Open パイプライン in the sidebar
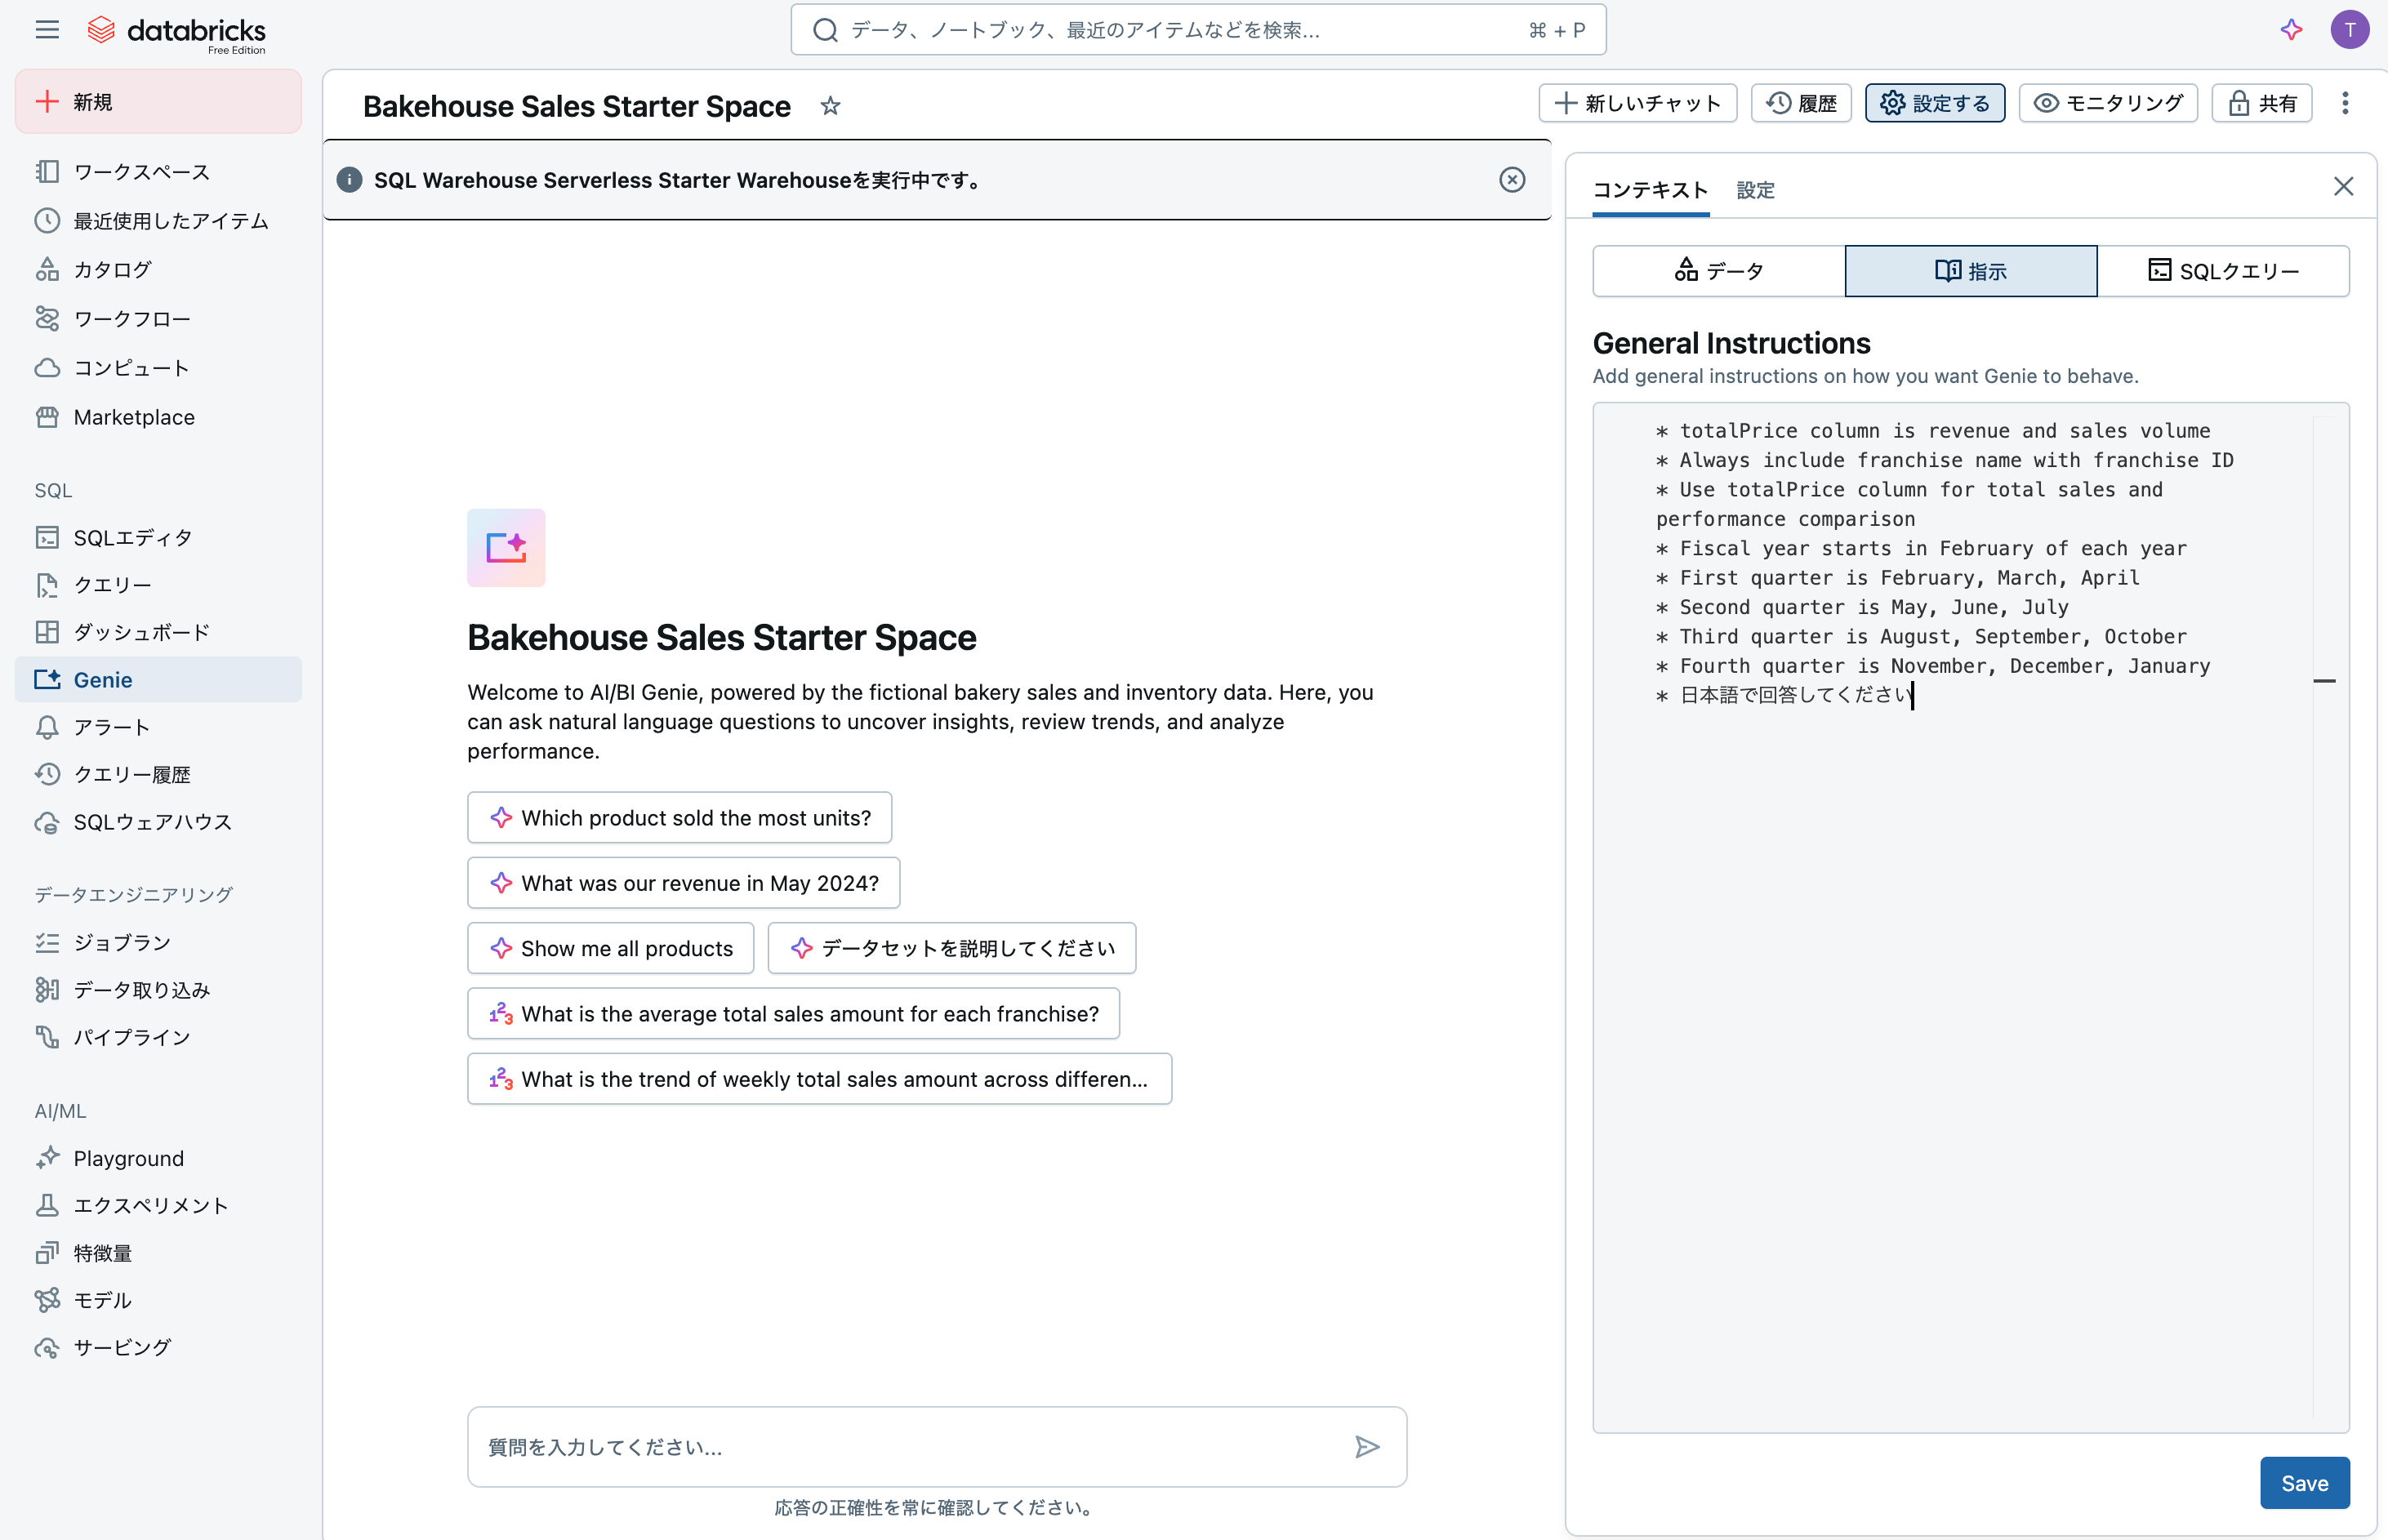 pyautogui.click(x=158, y=1037)
